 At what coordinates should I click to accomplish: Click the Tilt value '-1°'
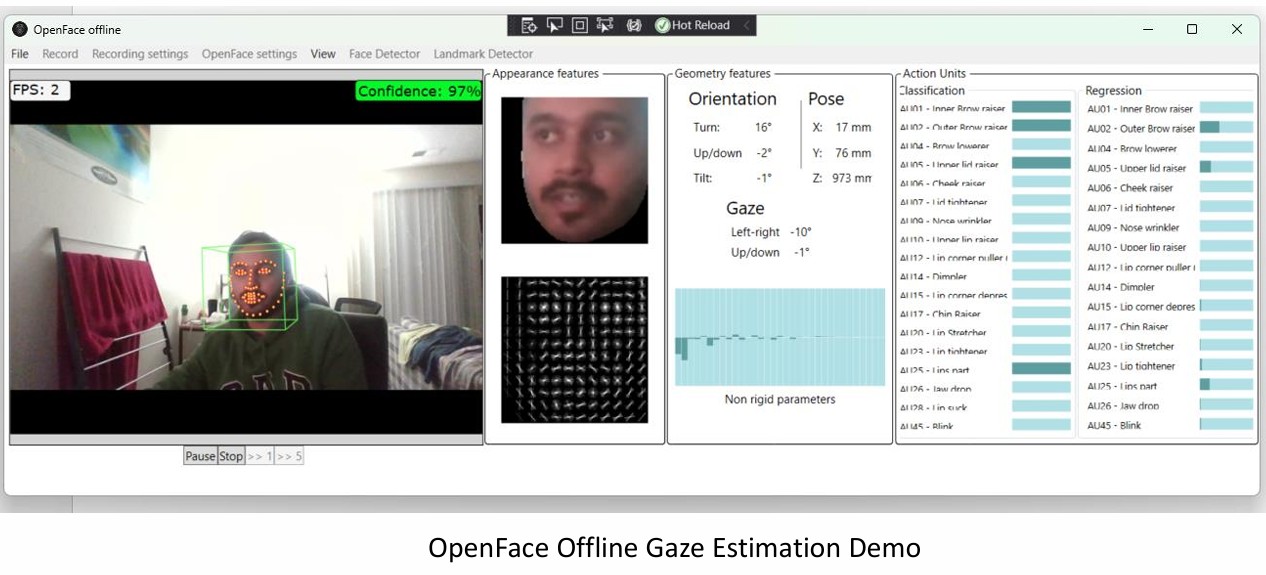[764, 178]
